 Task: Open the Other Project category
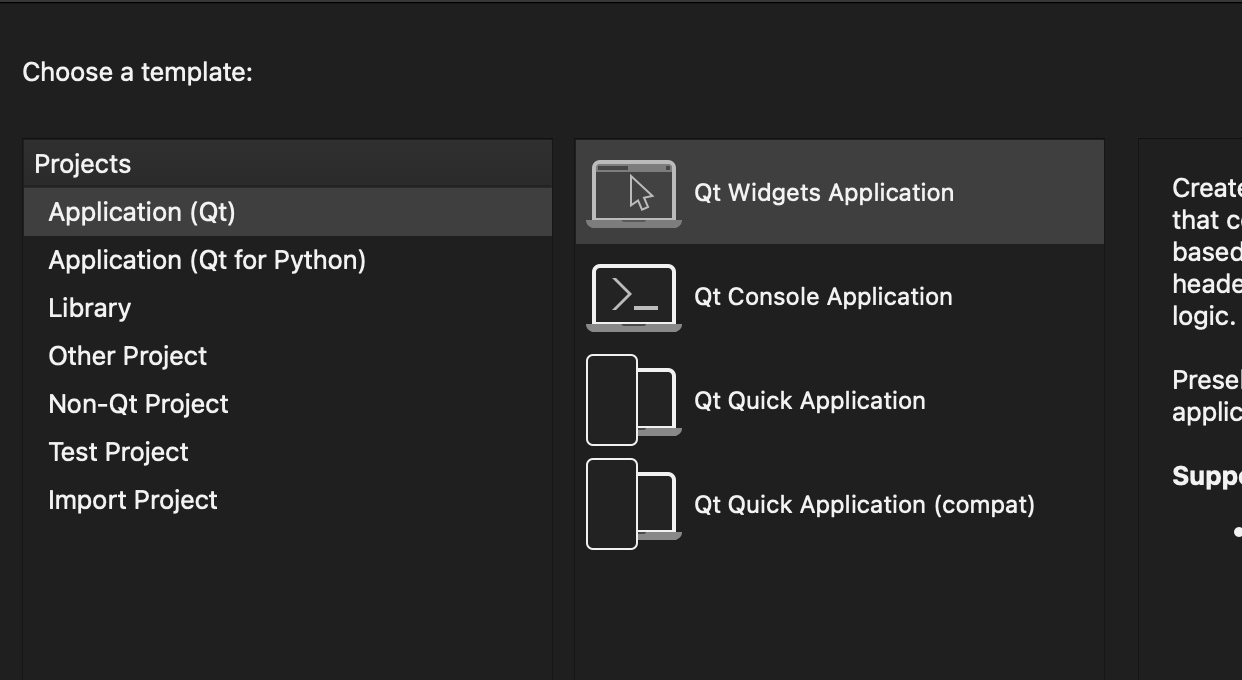(x=288, y=356)
